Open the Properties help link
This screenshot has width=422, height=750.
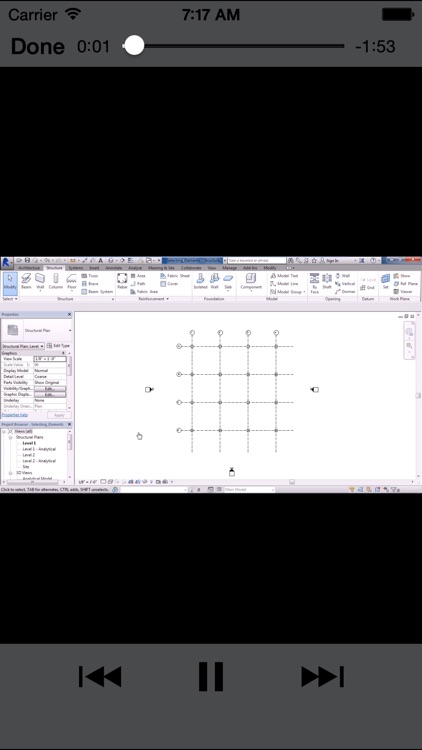pyautogui.click(x=14, y=415)
